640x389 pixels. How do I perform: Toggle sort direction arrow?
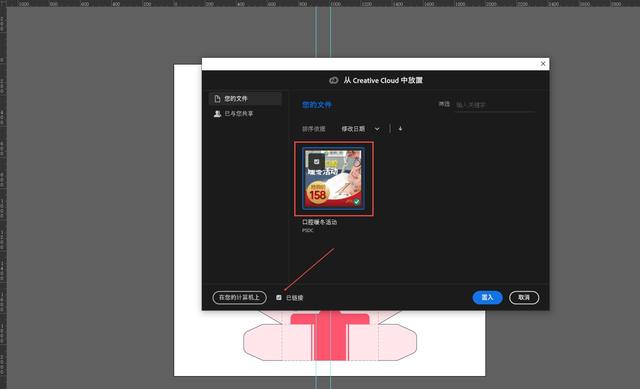pos(400,129)
